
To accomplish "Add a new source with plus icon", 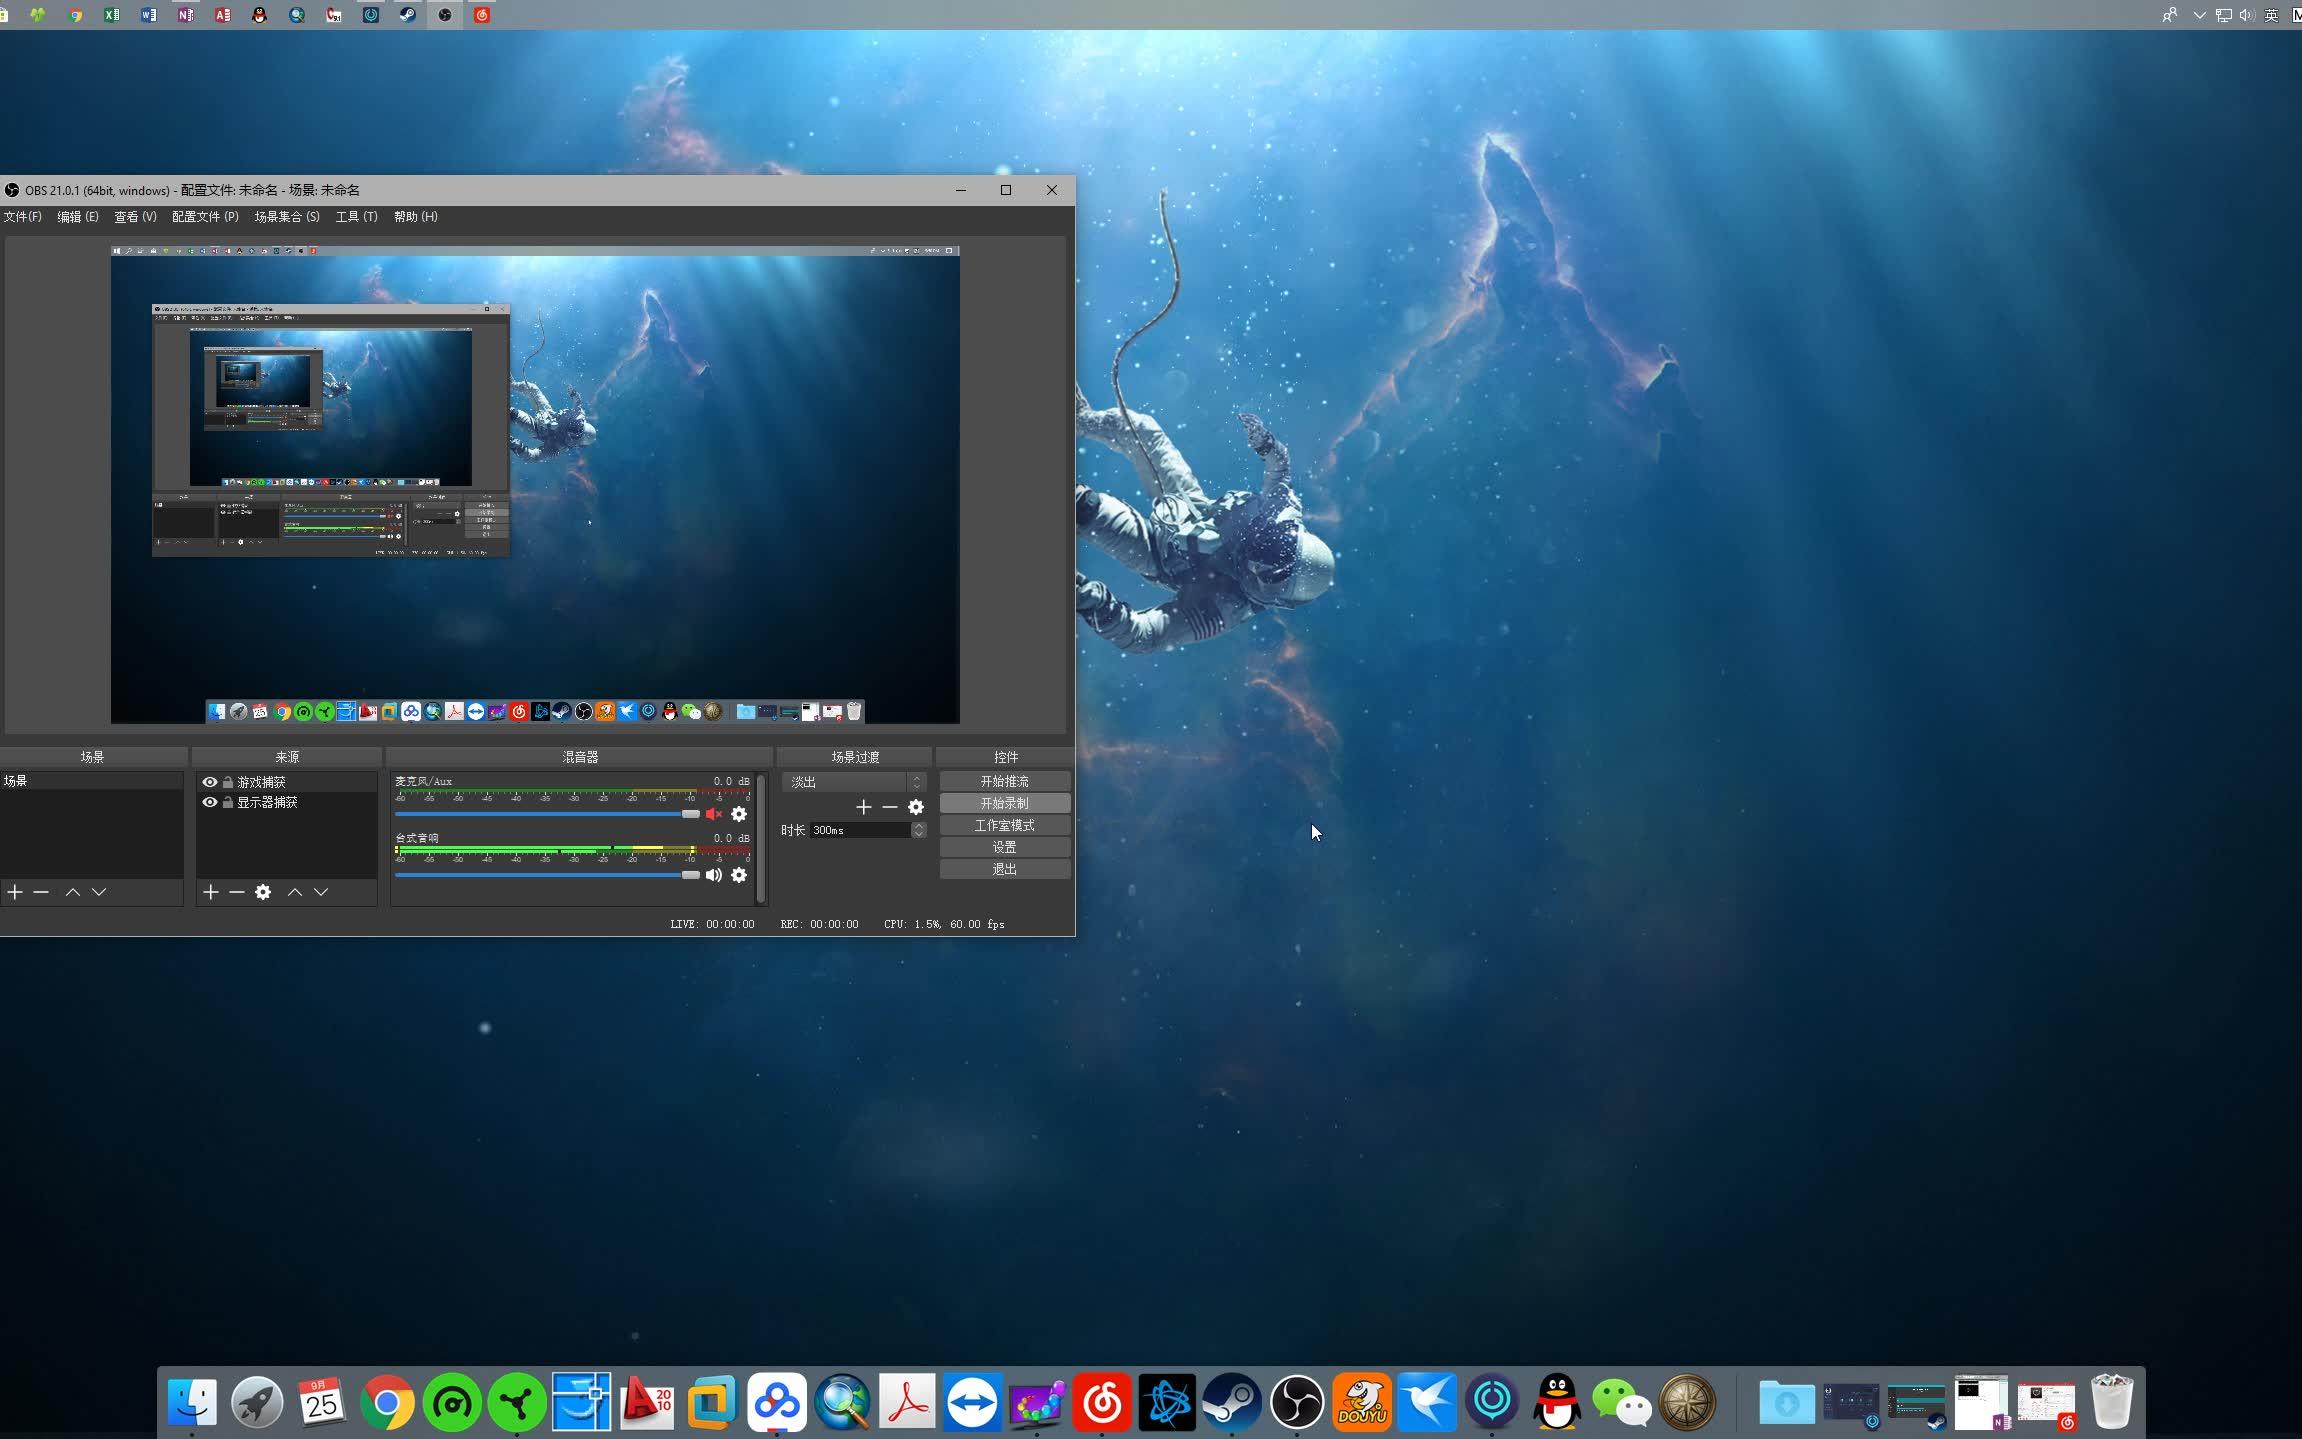I will [211, 892].
